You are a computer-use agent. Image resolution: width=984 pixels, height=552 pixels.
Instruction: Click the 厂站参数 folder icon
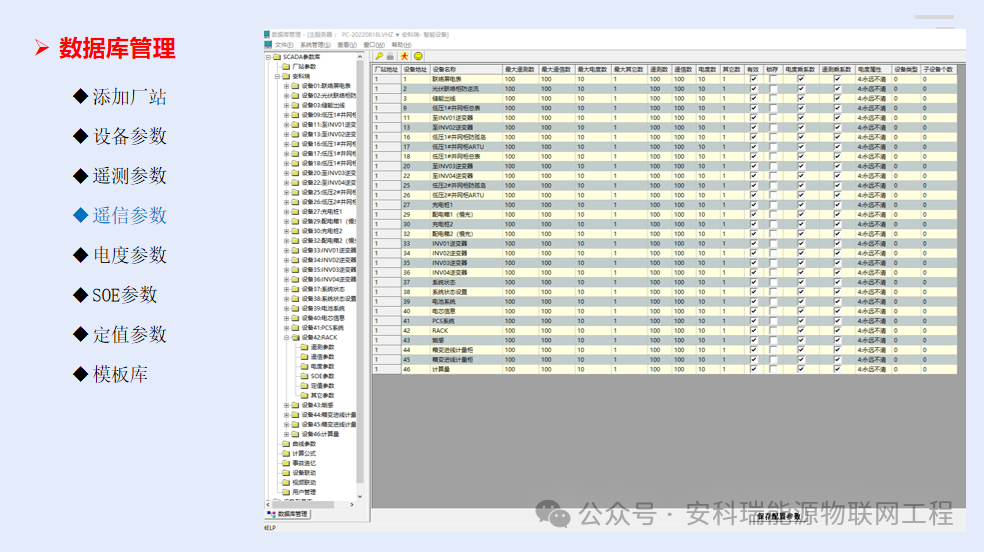(x=286, y=66)
